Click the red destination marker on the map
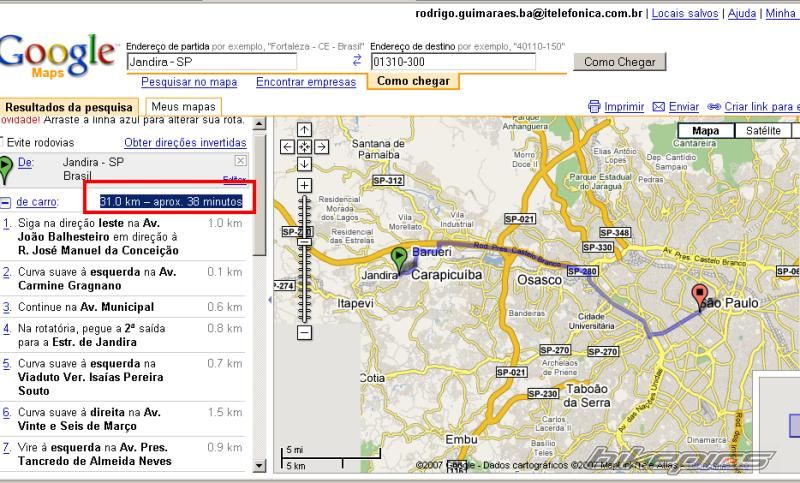The height and width of the screenshot is (483, 800). click(x=699, y=297)
